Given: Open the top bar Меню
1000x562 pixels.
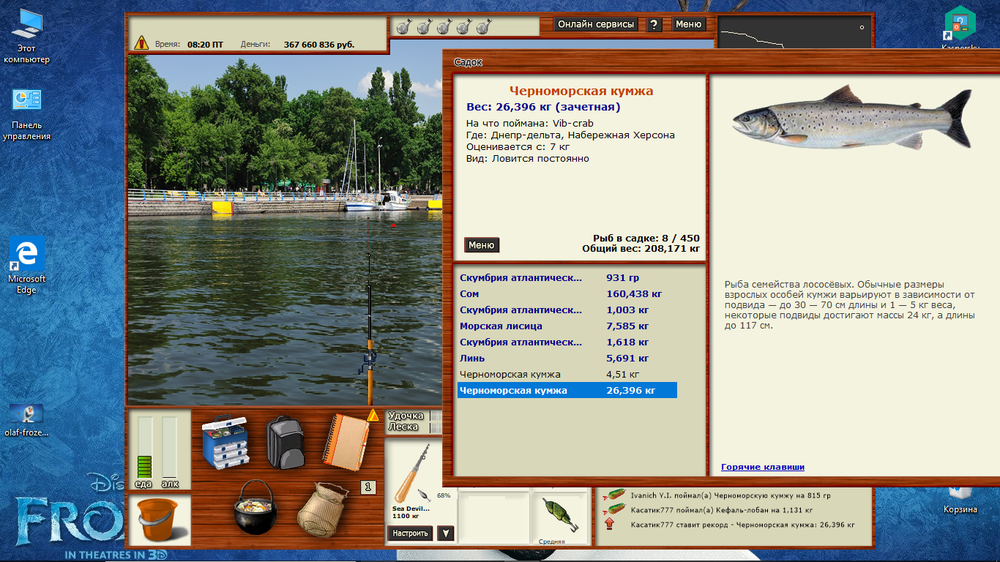Looking at the screenshot, I should tap(688, 24).
